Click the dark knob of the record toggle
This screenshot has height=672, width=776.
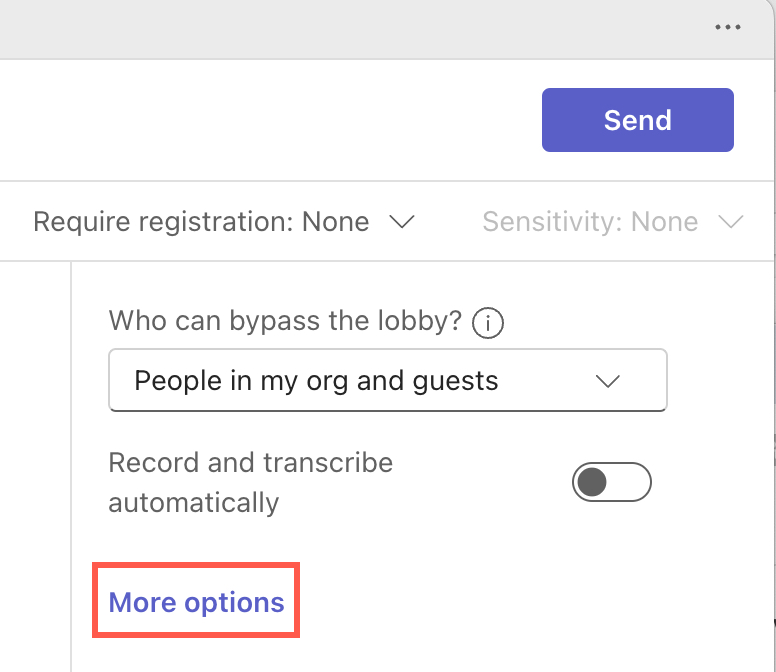point(593,482)
